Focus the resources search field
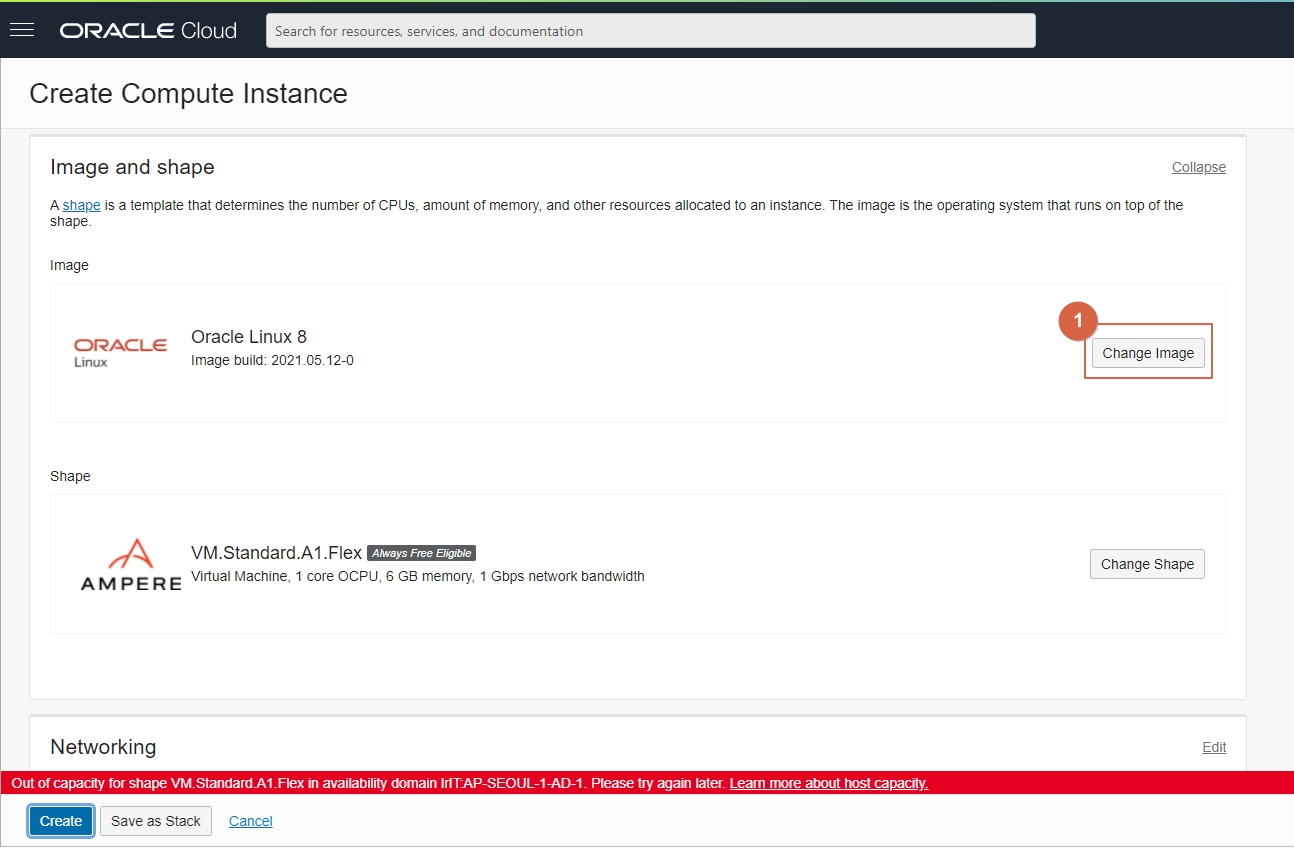 pyautogui.click(x=651, y=31)
